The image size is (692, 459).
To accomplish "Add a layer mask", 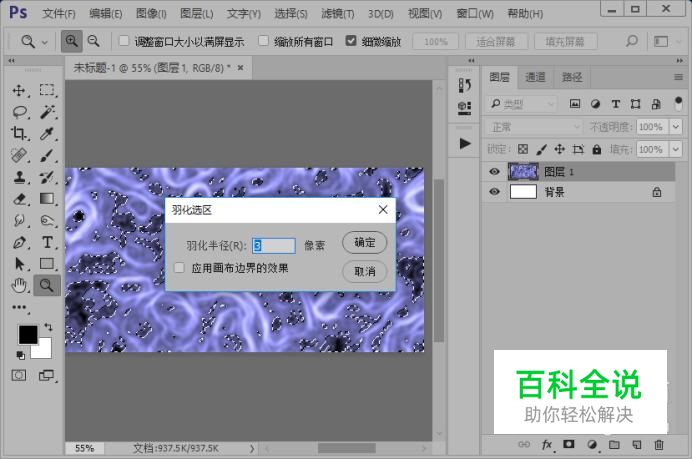I will pos(569,444).
